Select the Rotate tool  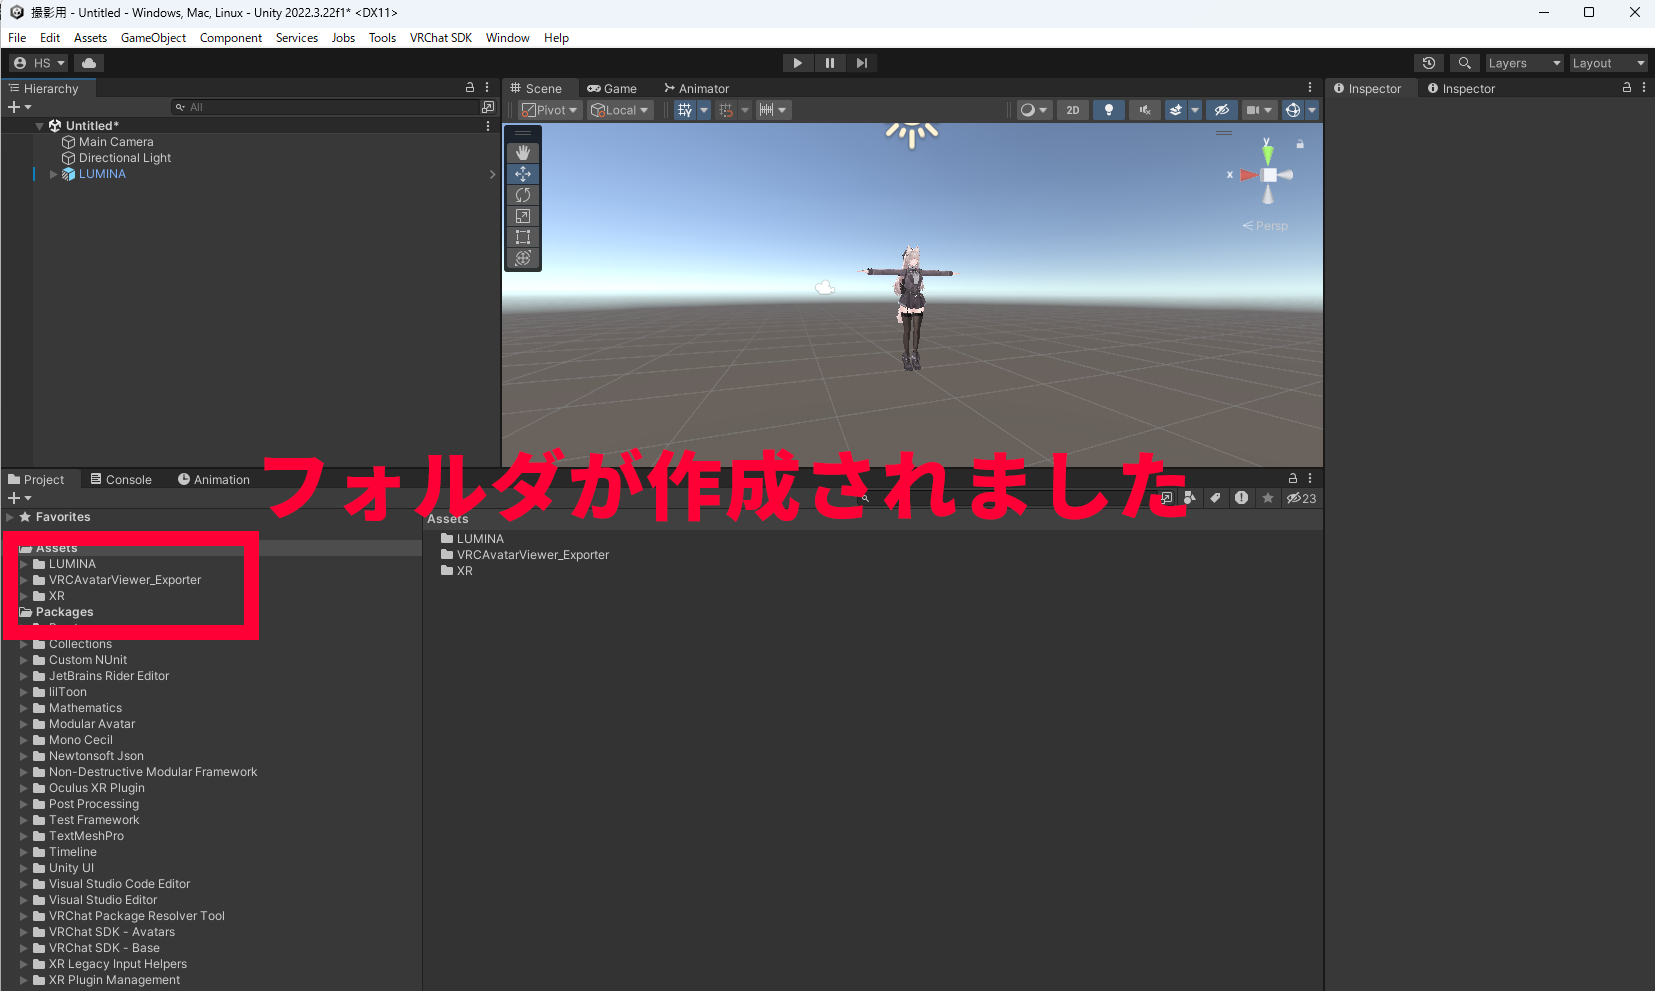pos(523,195)
